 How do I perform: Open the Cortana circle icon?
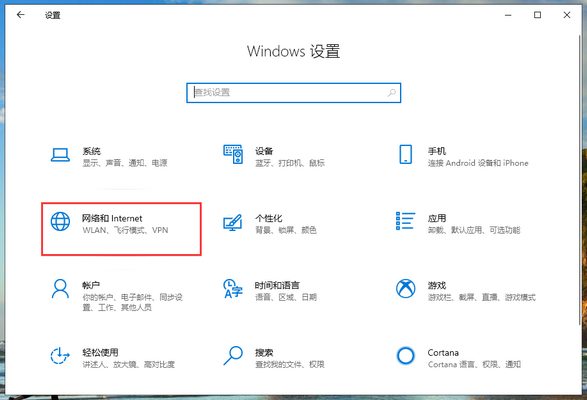pos(405,355)
